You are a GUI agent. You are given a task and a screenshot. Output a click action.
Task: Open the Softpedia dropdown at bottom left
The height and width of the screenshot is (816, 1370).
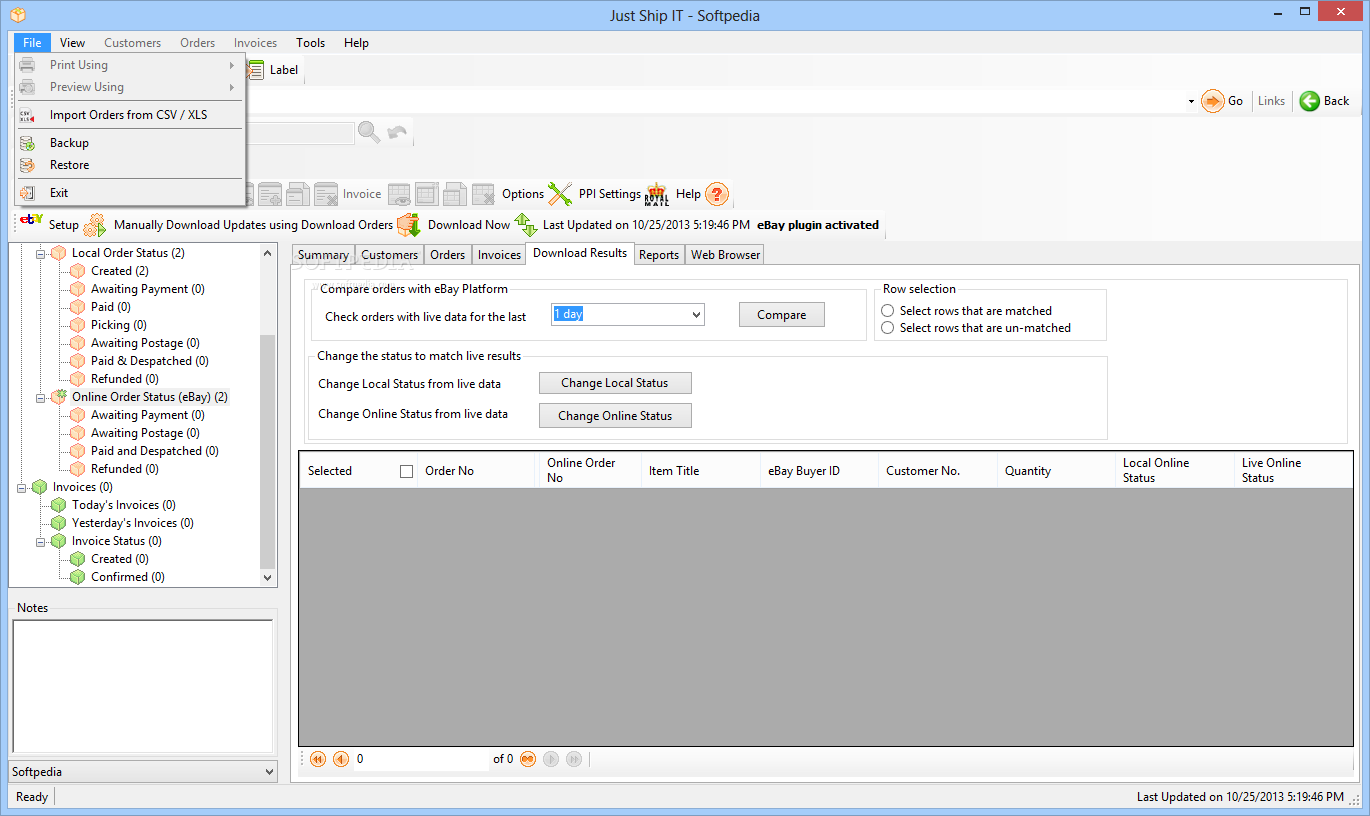[x=268, y=772]
